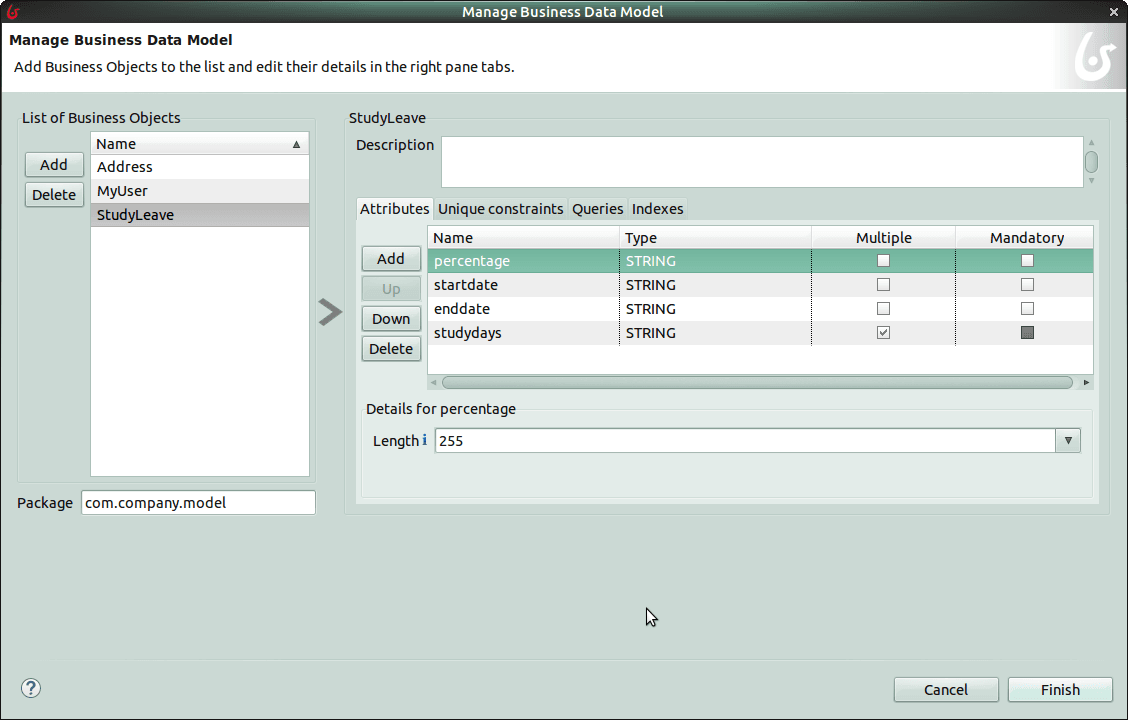Switch to the Unique constraints tab

500,209
